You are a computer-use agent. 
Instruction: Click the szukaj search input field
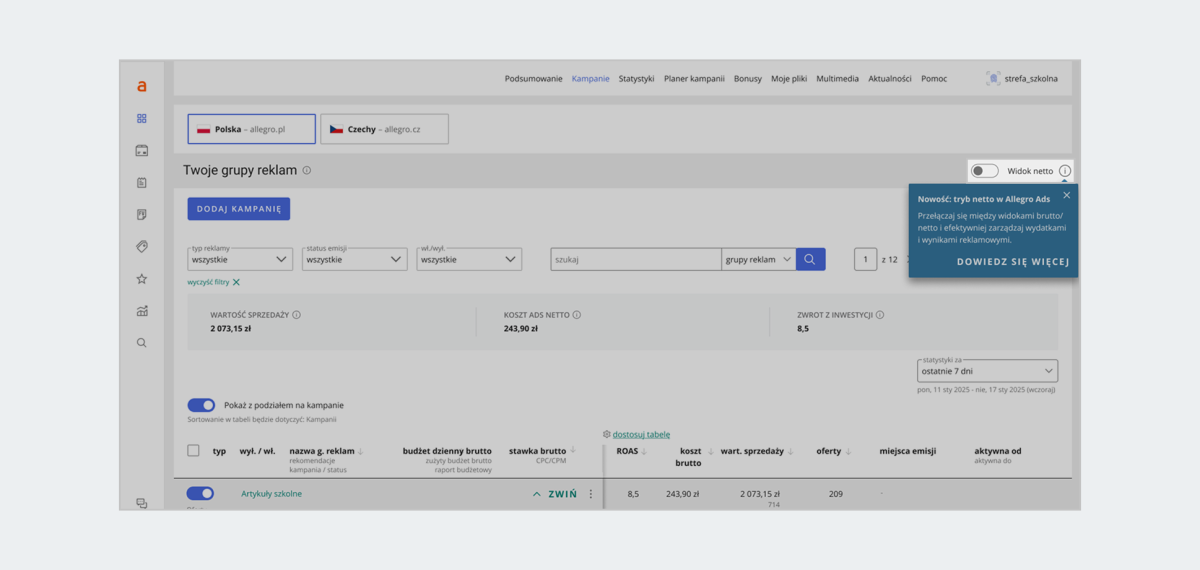tap(636, 259)
